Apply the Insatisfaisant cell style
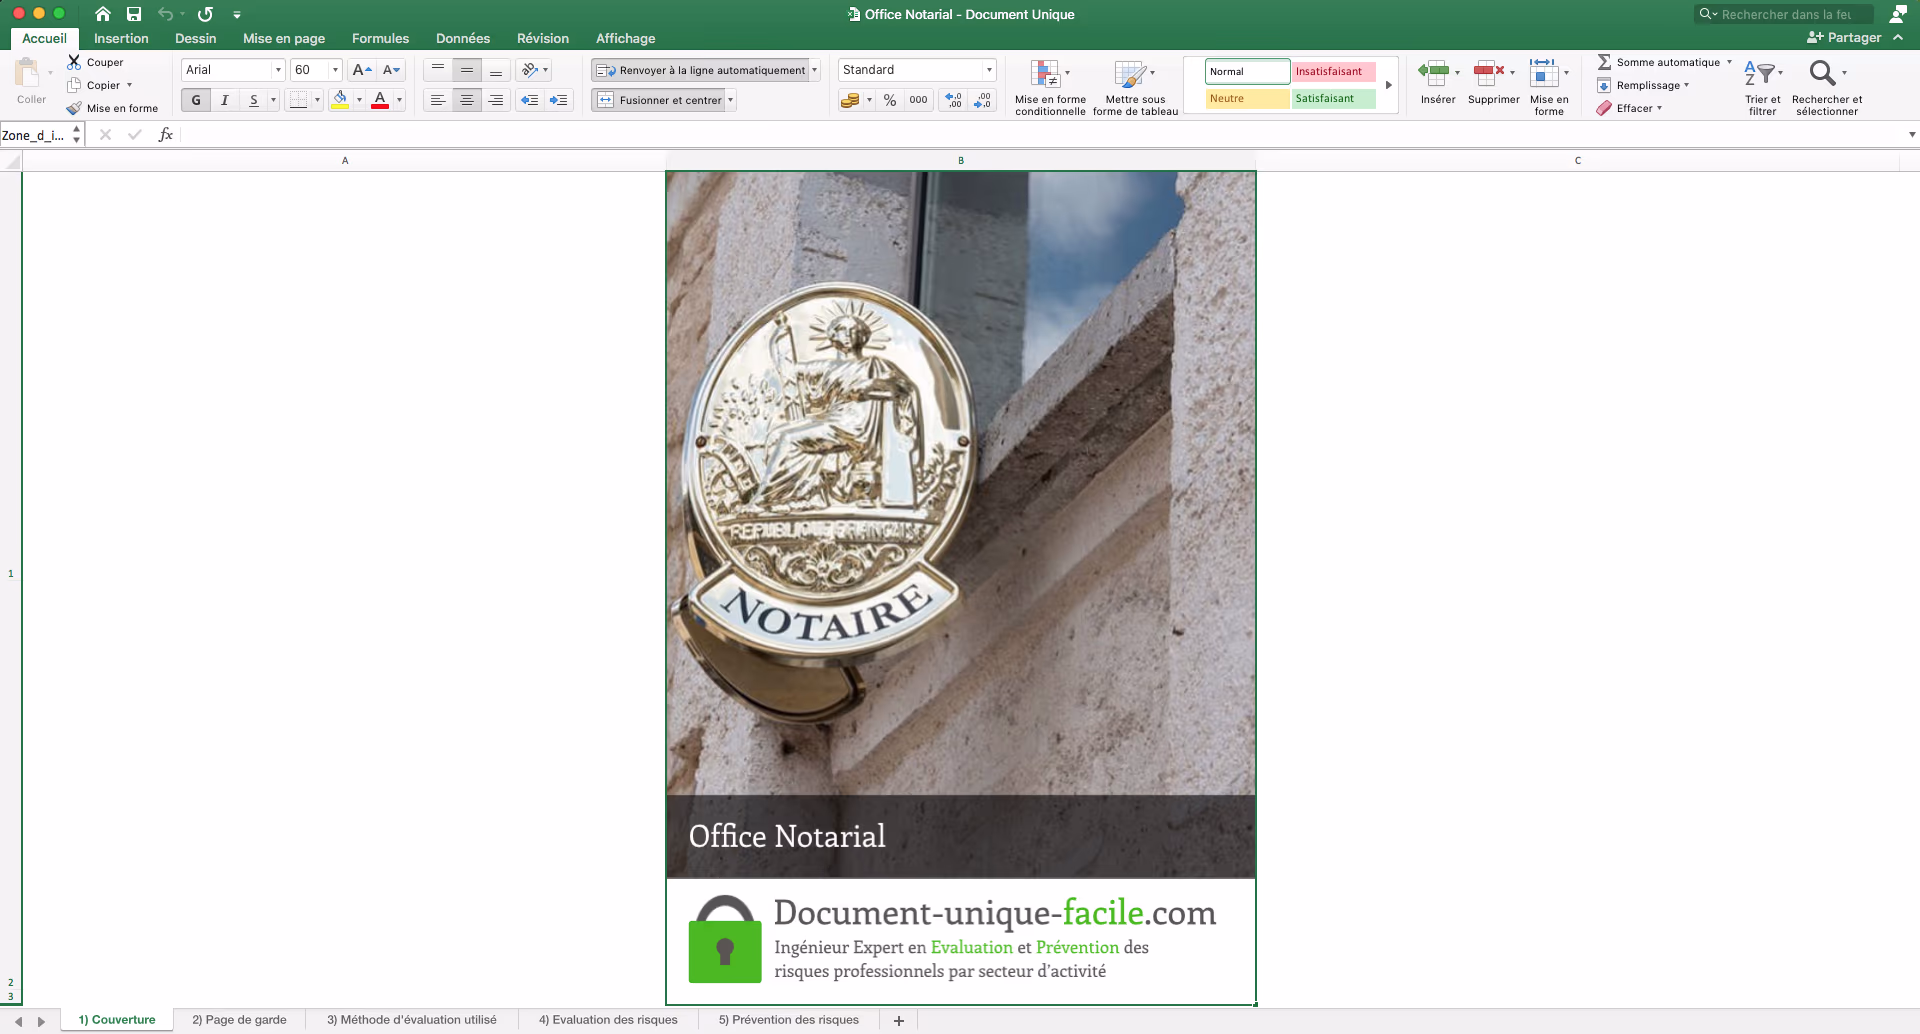1920x1034 pixels. [x=1334, y=72]
